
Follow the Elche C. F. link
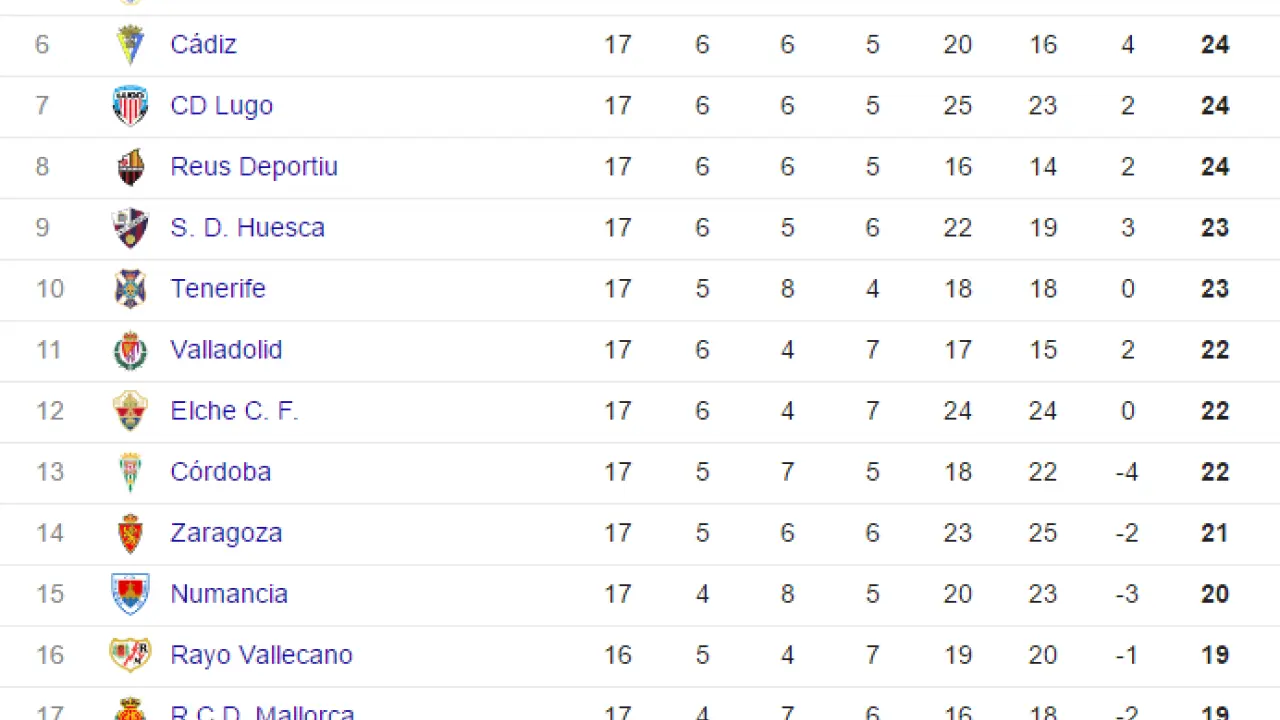pyautogui.click(x=234, y=411)
